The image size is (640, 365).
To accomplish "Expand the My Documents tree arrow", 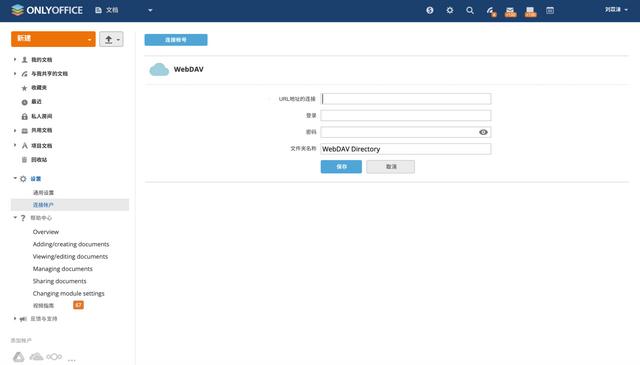I will pyautogui.click(x=15, y=60).
